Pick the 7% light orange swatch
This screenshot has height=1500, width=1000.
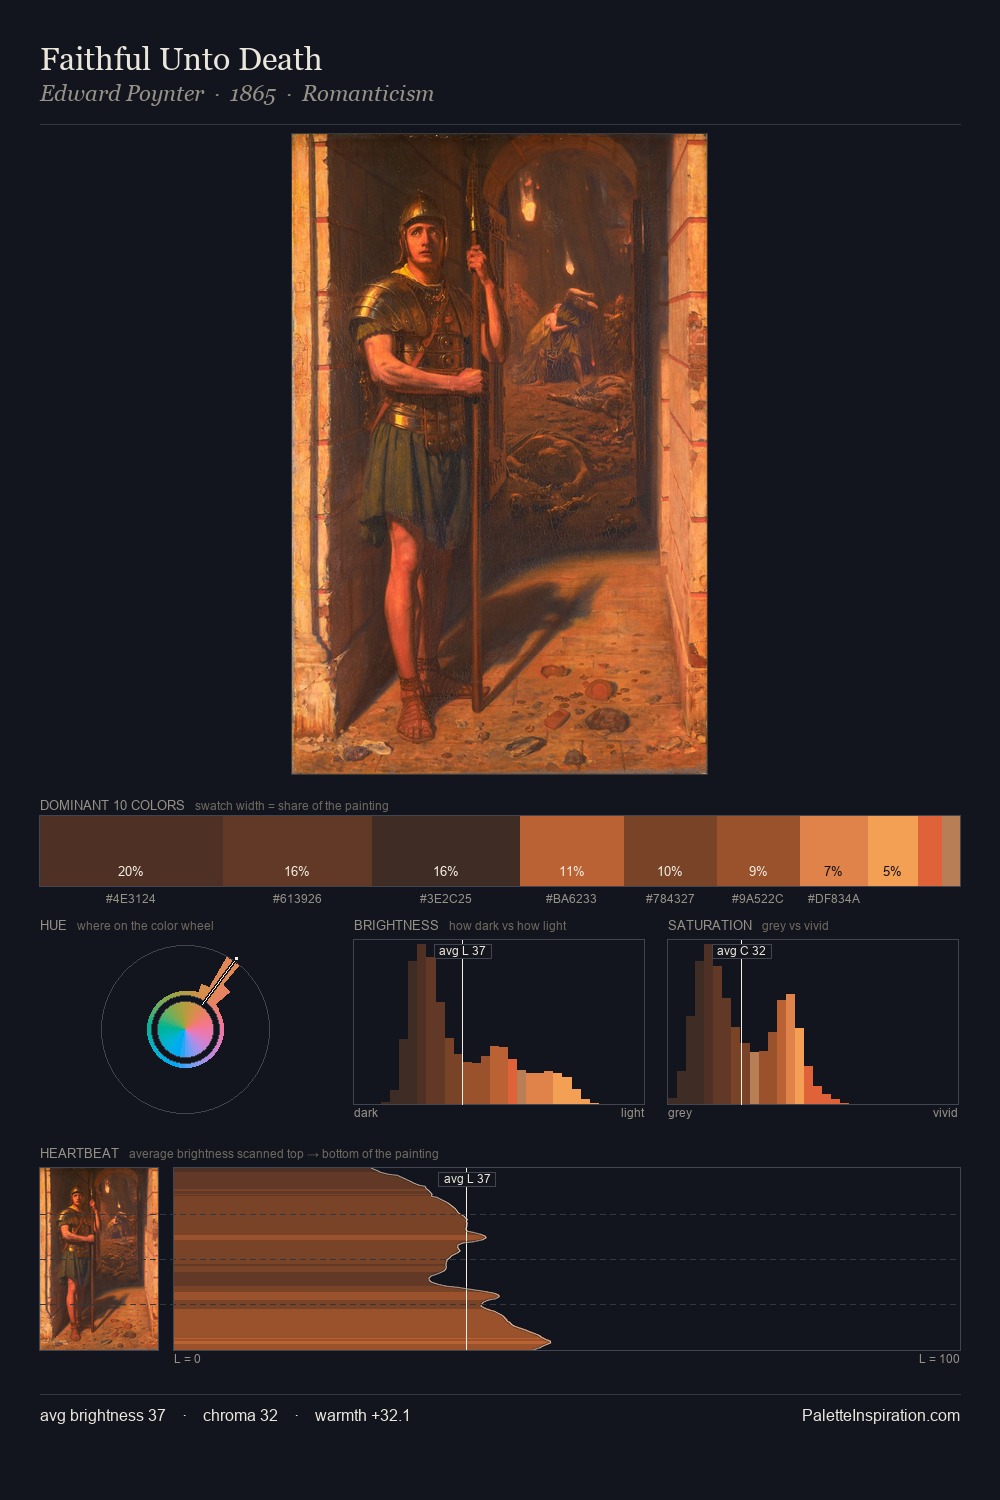(x=834, y=851)
